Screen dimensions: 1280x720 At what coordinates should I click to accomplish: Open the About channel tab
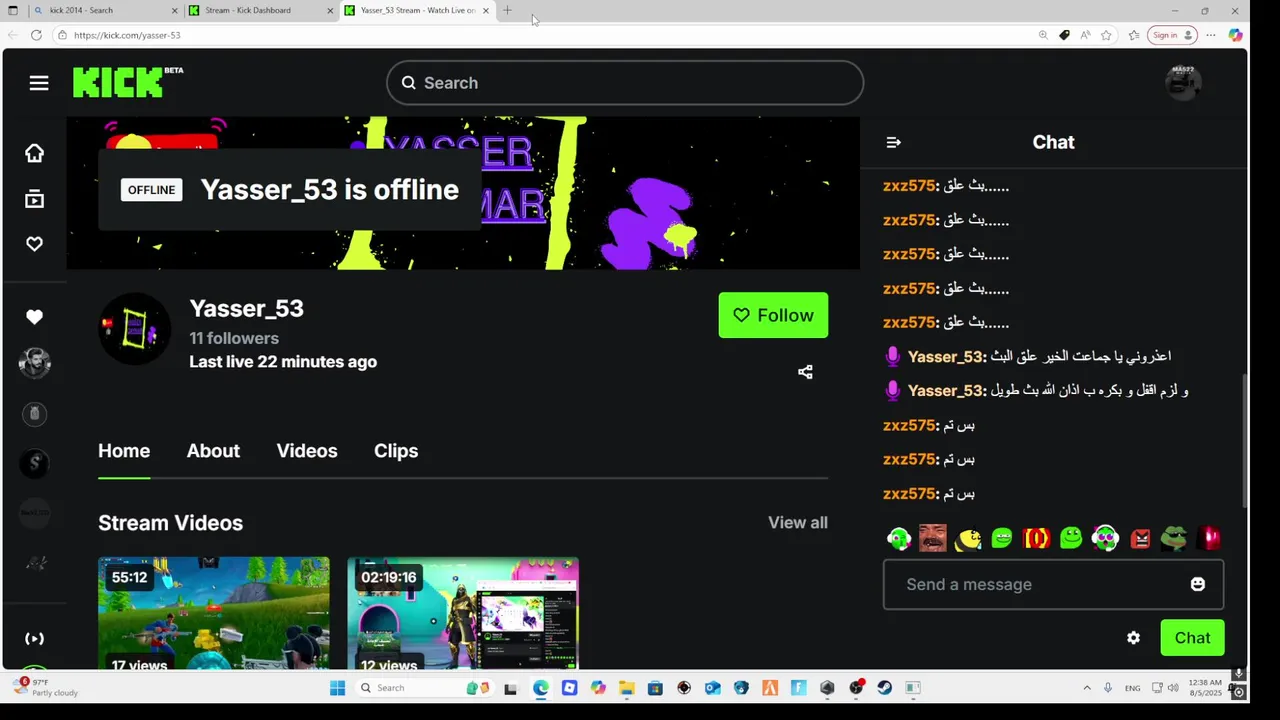213,451
